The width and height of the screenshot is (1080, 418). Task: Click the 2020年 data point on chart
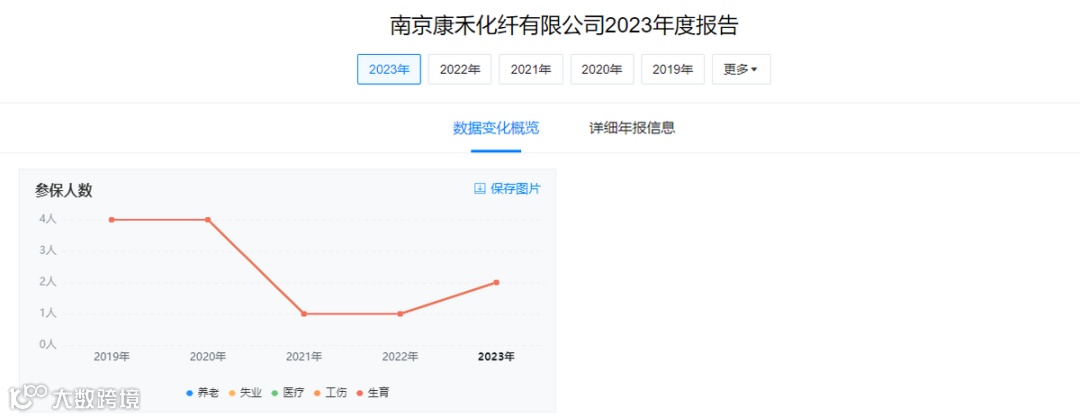(x=208, y=220)
